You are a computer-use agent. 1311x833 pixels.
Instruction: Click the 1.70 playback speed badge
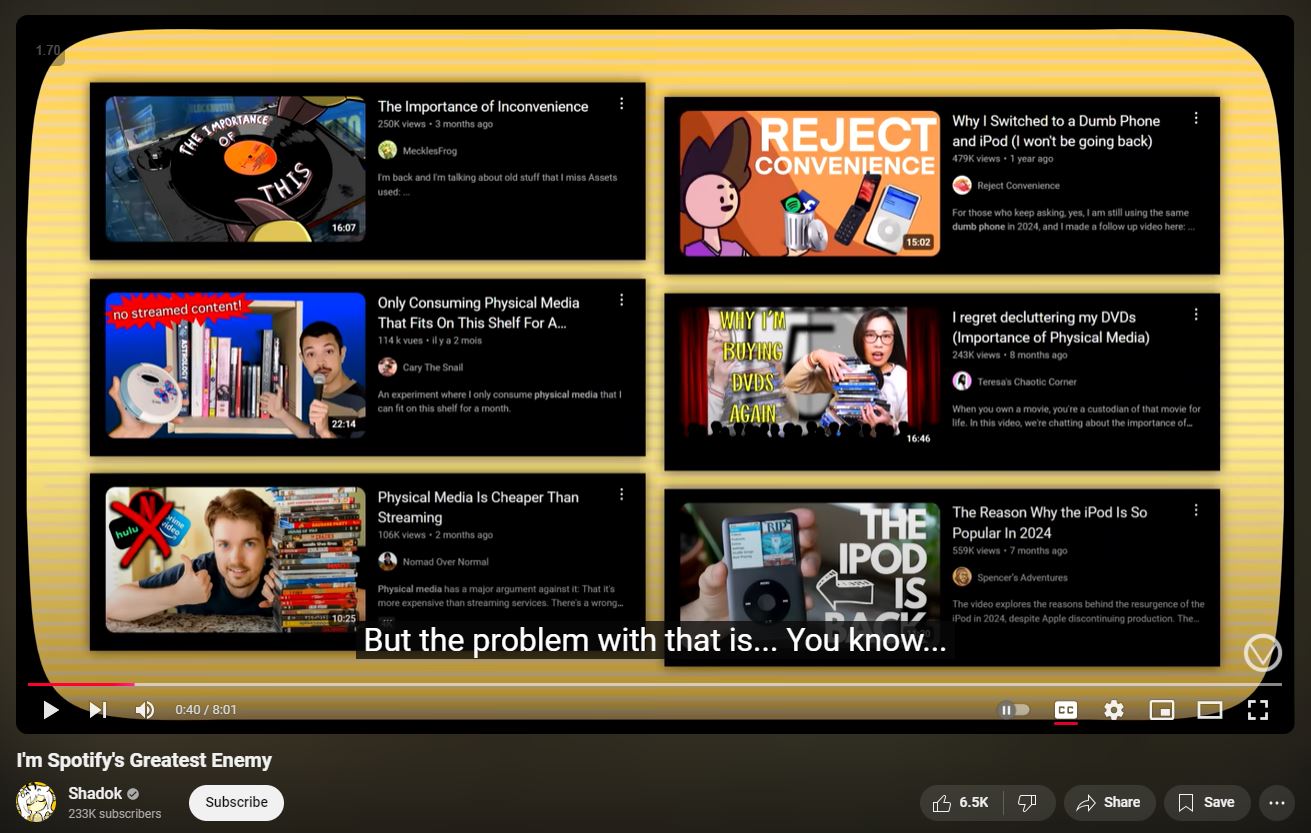pyautogui.click(x=48, y=50)
